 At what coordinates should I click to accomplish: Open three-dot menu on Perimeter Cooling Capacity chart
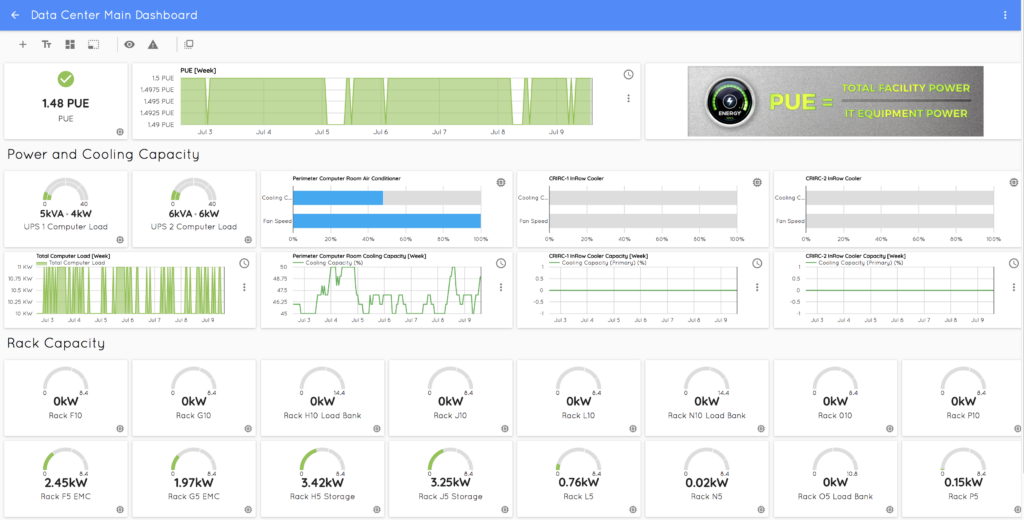point(501,287)
